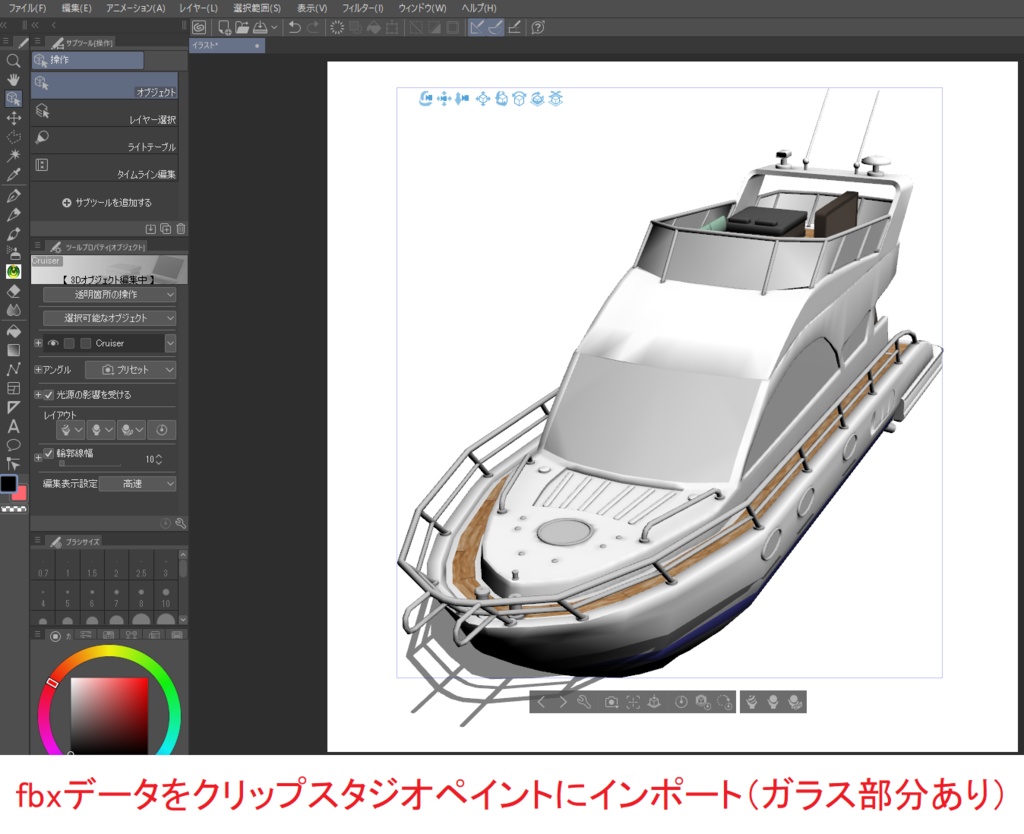The height and width of the screenshot is (834, 1024).
Task: Open the 選択可能なオブジェクト dropdown
Action: click(x=110, y=318)
